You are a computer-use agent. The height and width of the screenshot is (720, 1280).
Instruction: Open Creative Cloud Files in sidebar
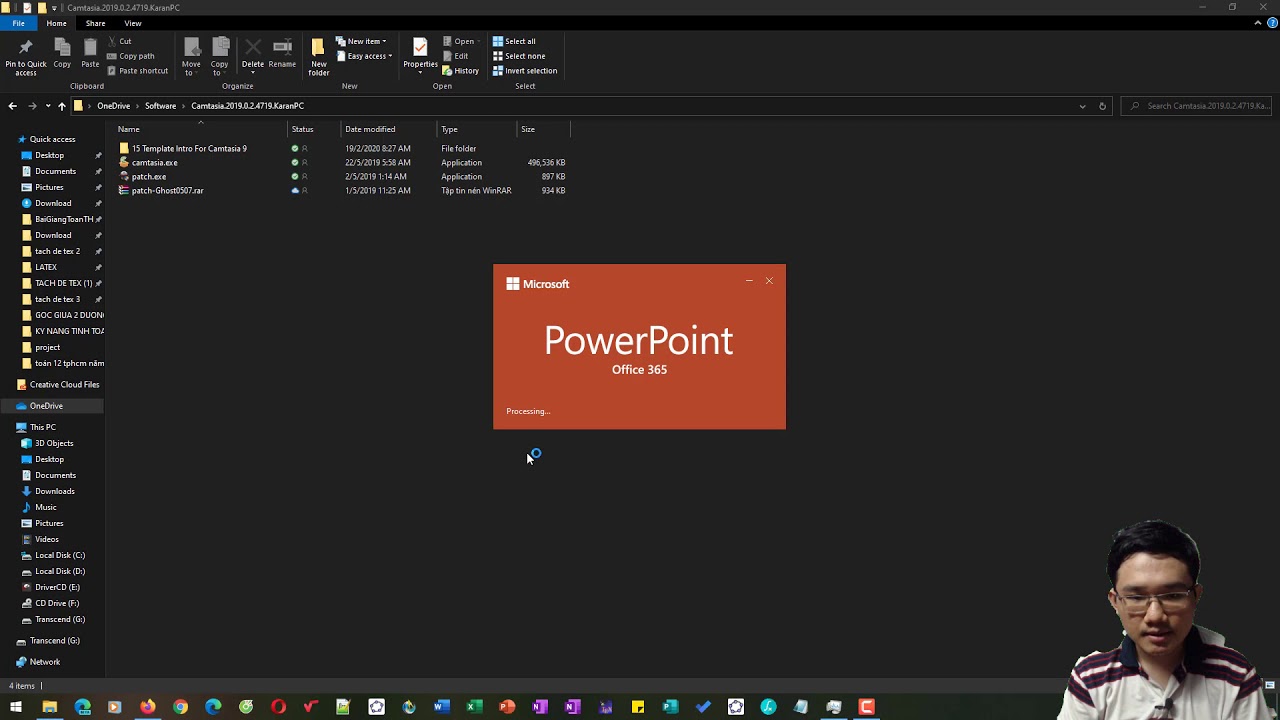click(64, 384)
